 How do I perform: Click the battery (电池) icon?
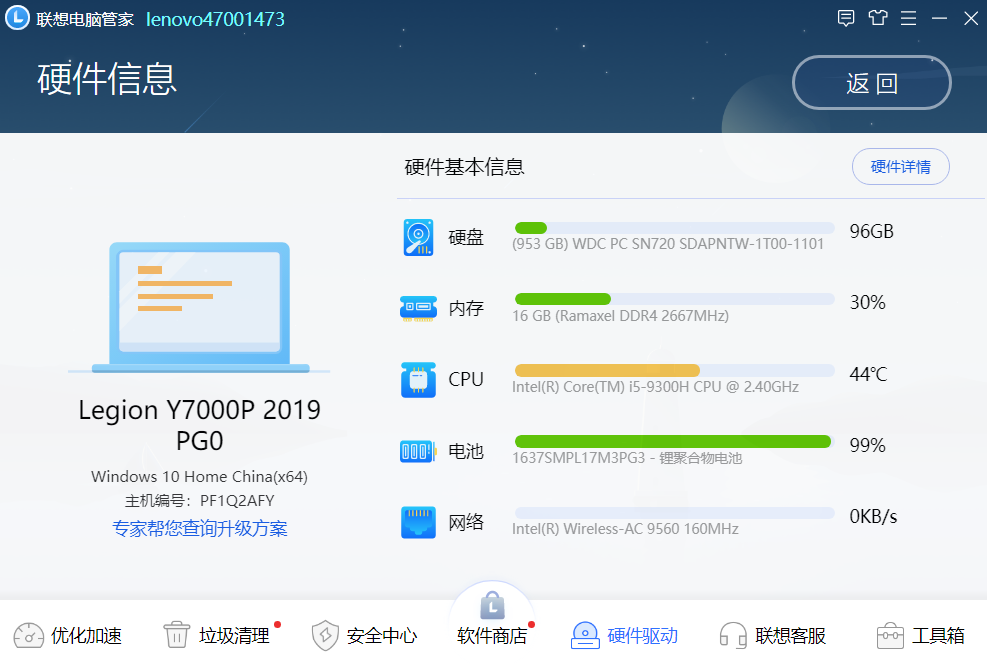[x=418, y=451]
